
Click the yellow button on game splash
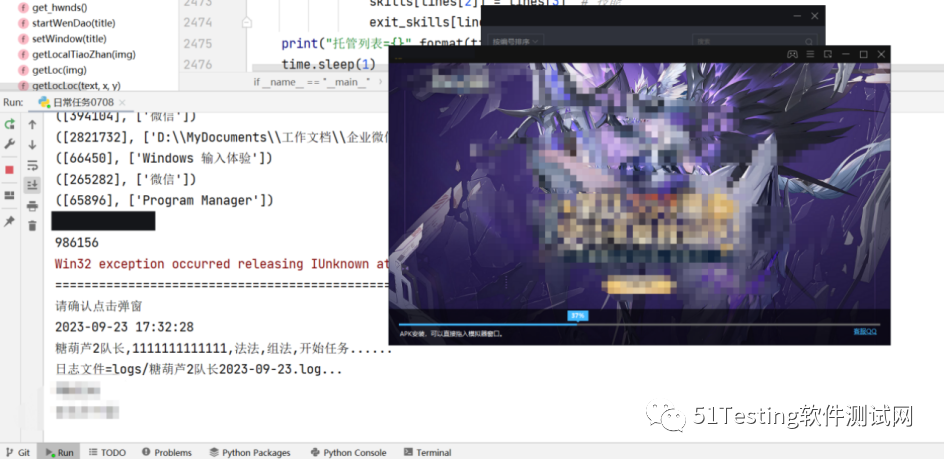(x=638, y=286)
